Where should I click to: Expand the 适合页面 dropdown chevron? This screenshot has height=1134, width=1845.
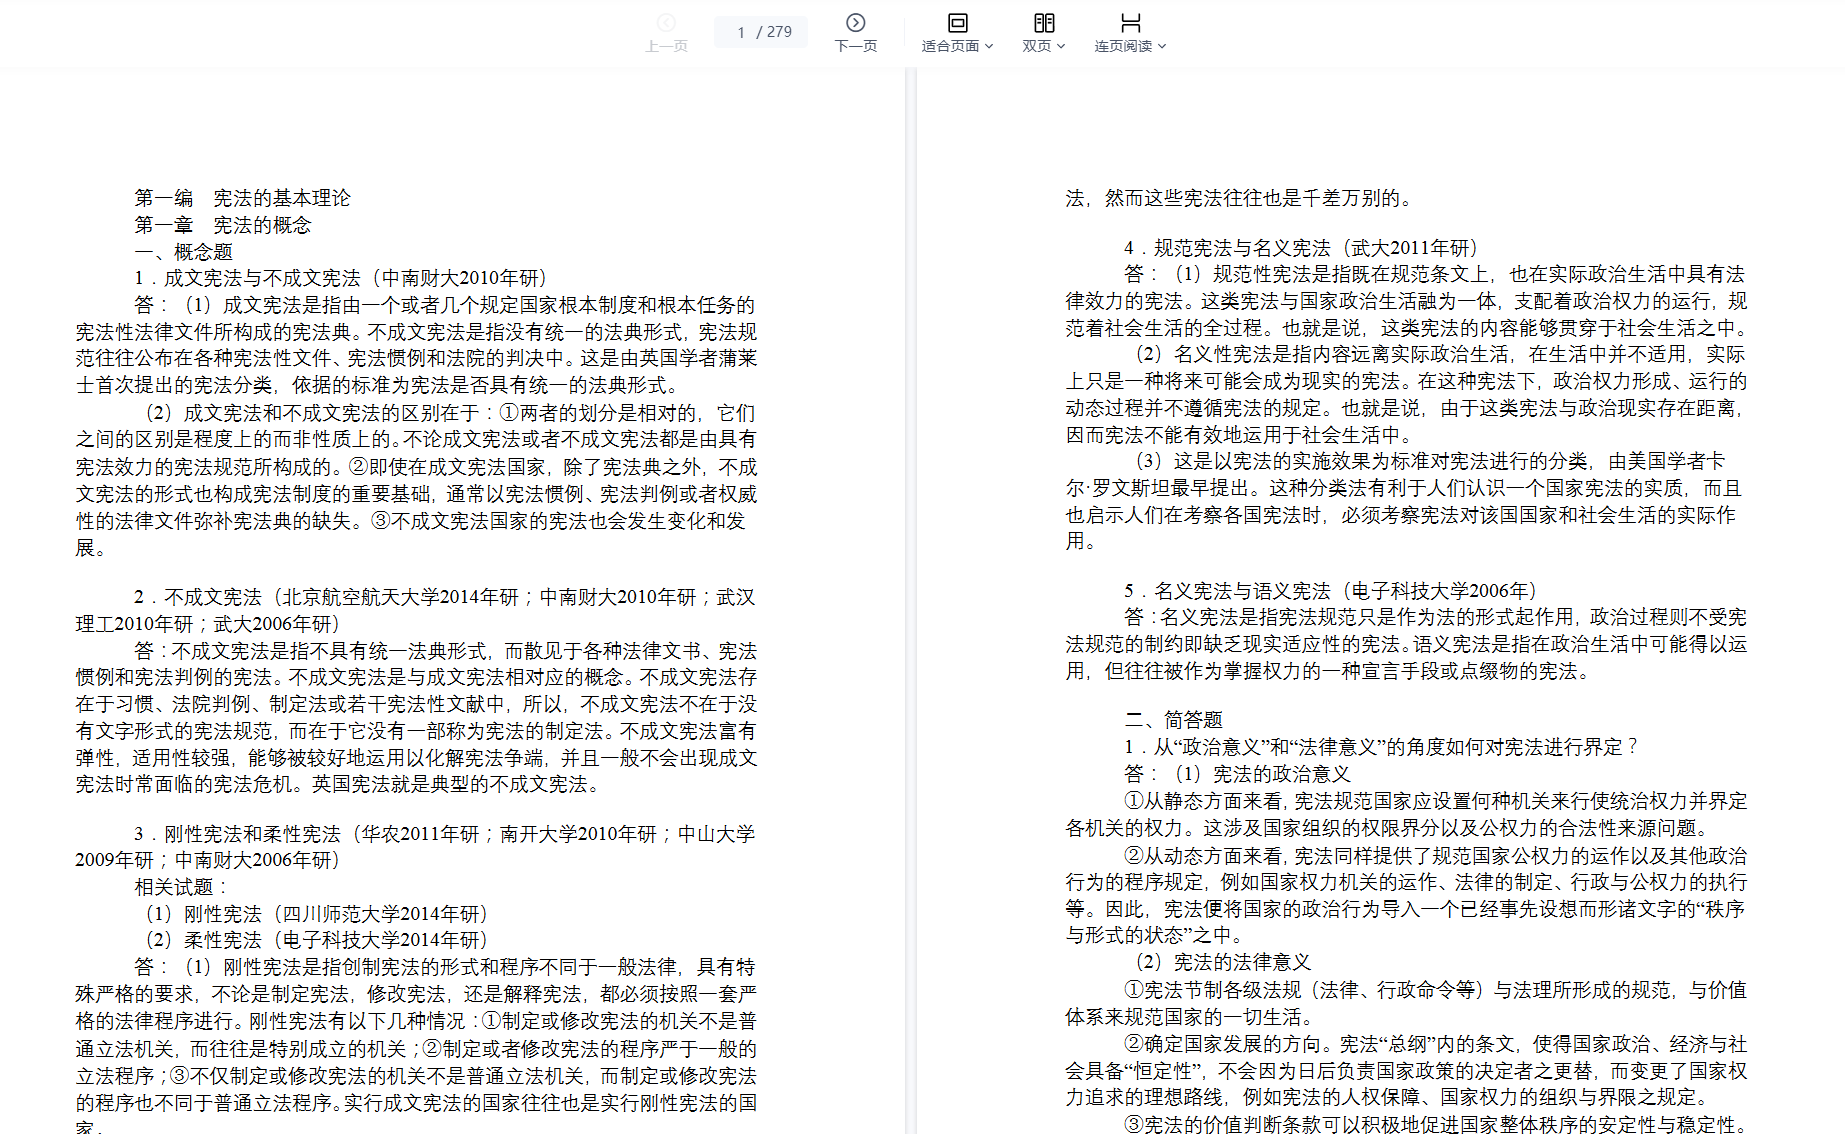[x=989, y=46]
